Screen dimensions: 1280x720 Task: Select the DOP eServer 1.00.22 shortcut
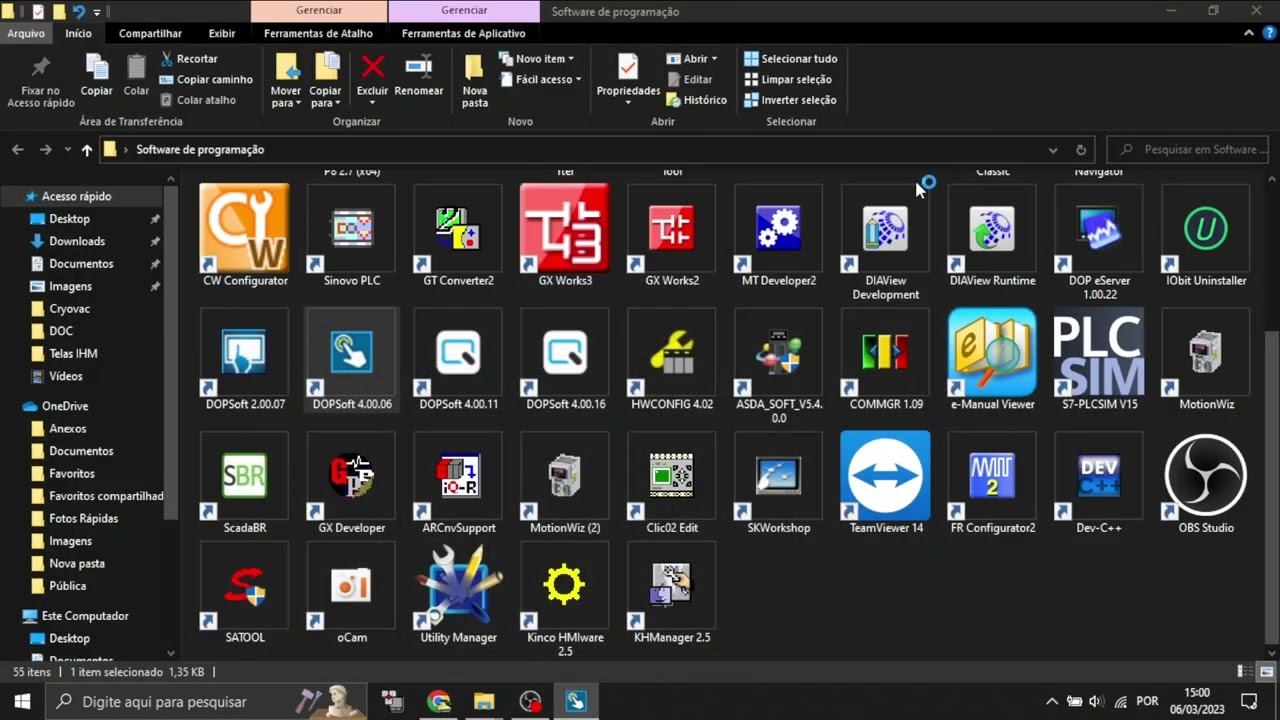(x=1099, y=243)
